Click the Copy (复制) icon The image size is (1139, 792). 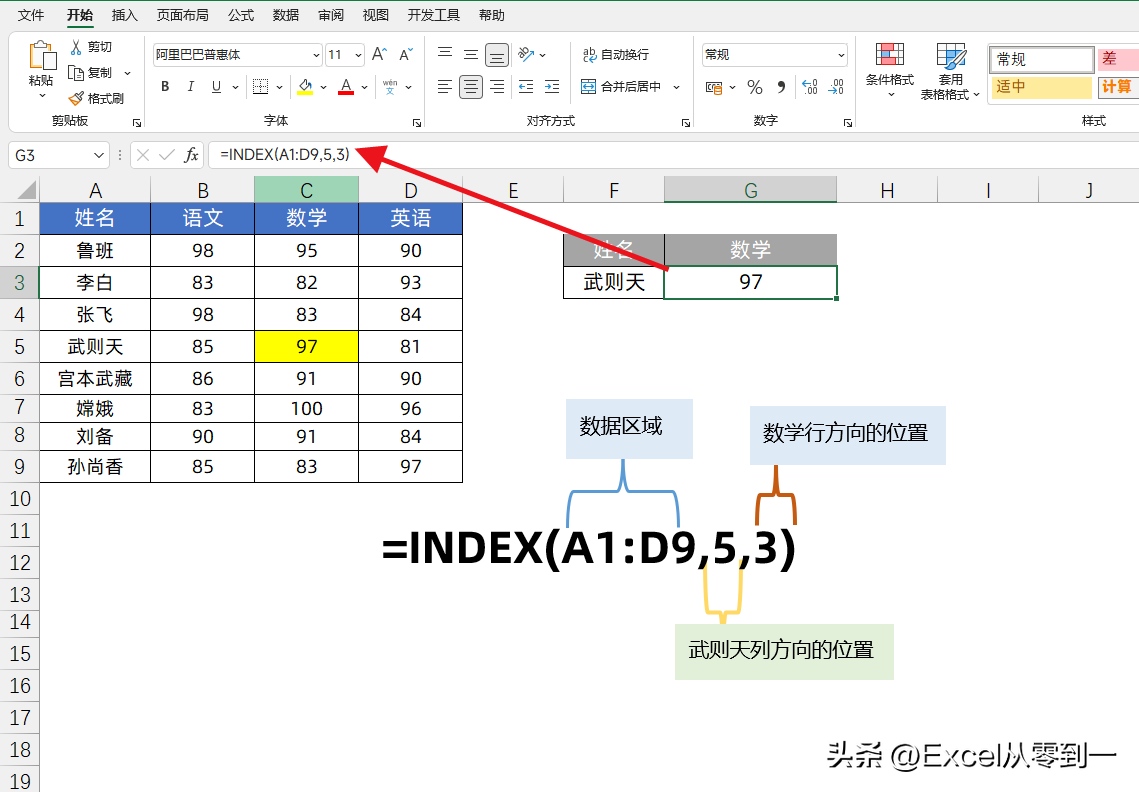click(x=76, y=73)
